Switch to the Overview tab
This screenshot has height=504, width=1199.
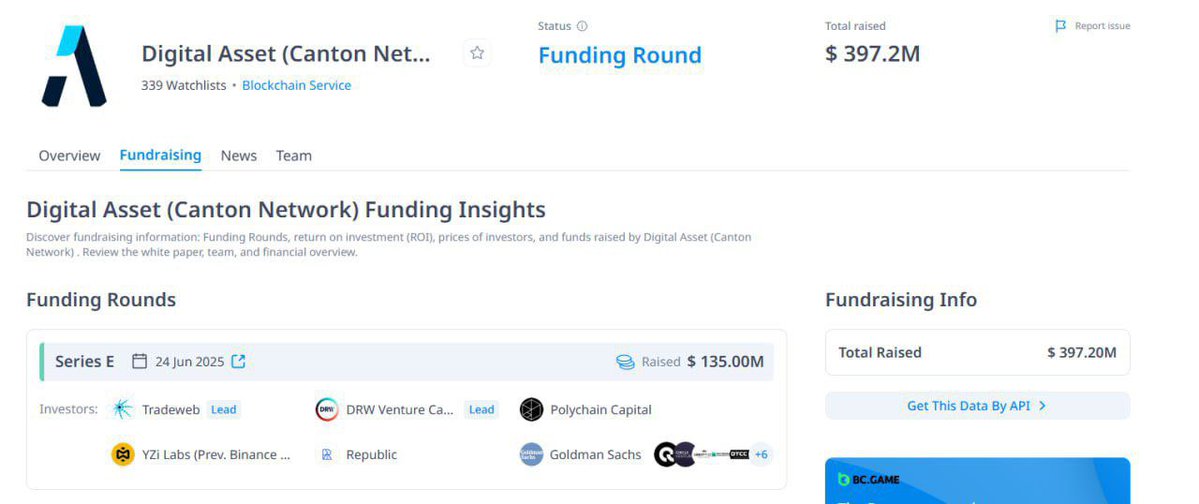tap(70, 156)
